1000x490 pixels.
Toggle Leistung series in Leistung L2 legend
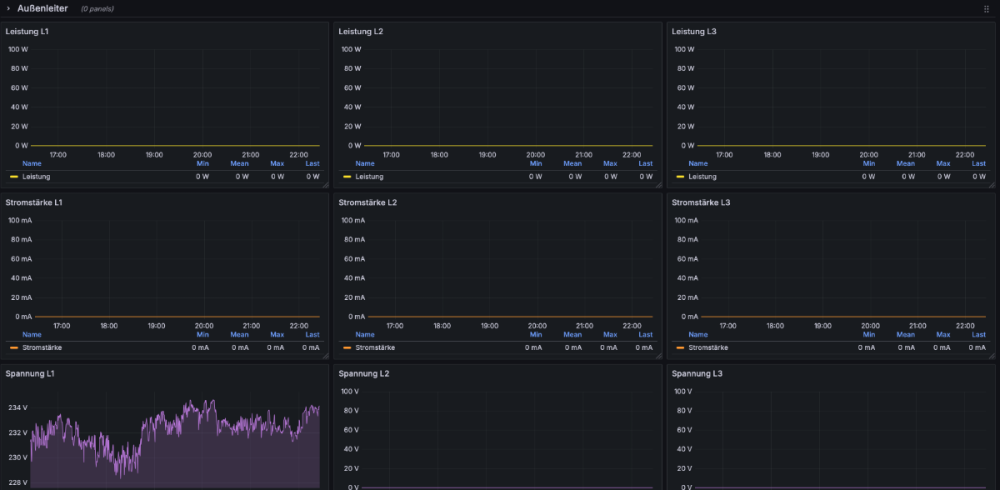click(370, 177)
